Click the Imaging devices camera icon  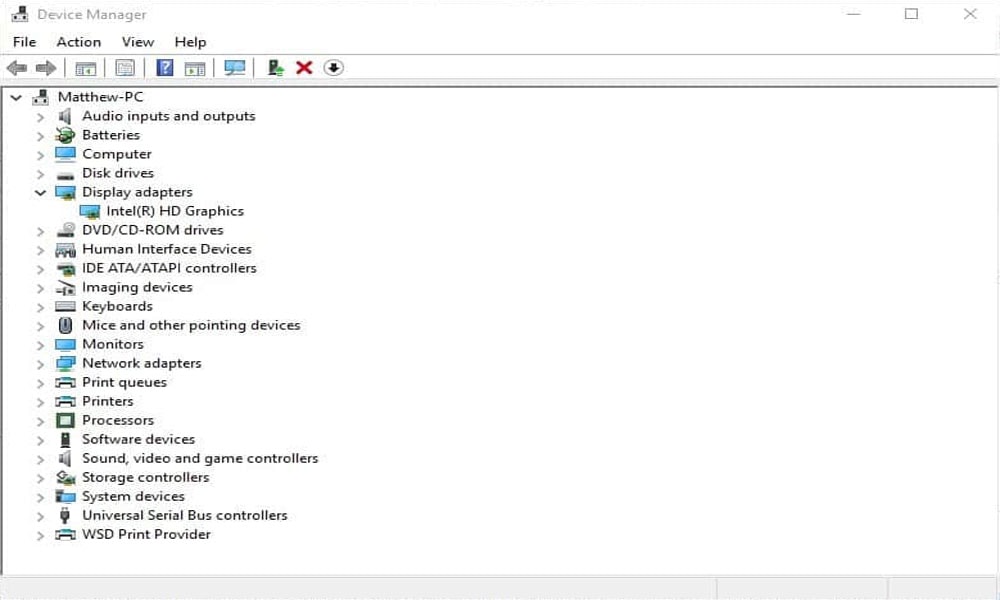65,288
